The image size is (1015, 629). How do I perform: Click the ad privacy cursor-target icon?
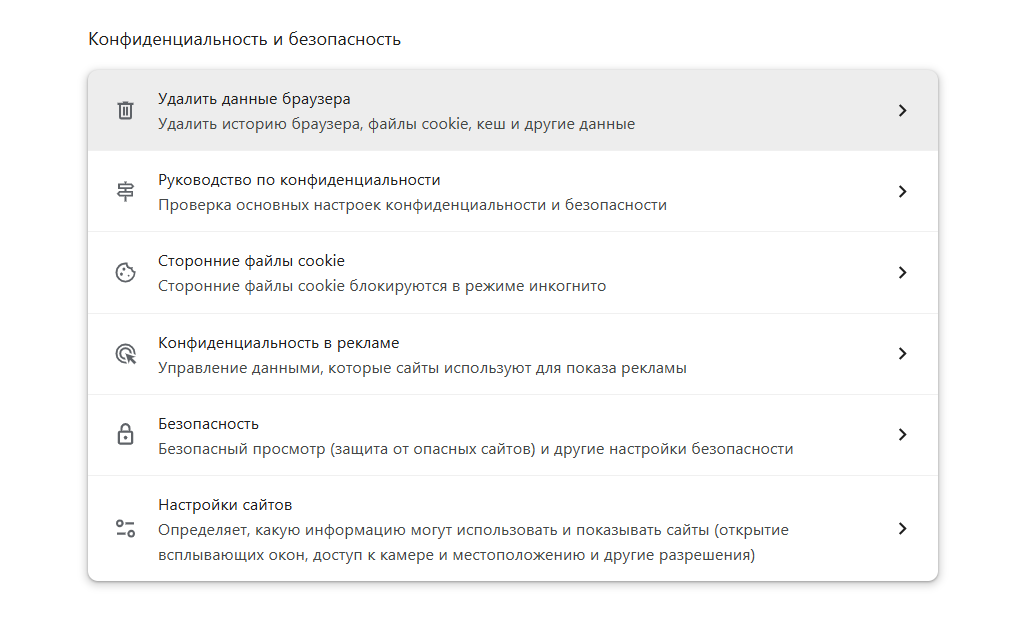[x=125, y=353]
